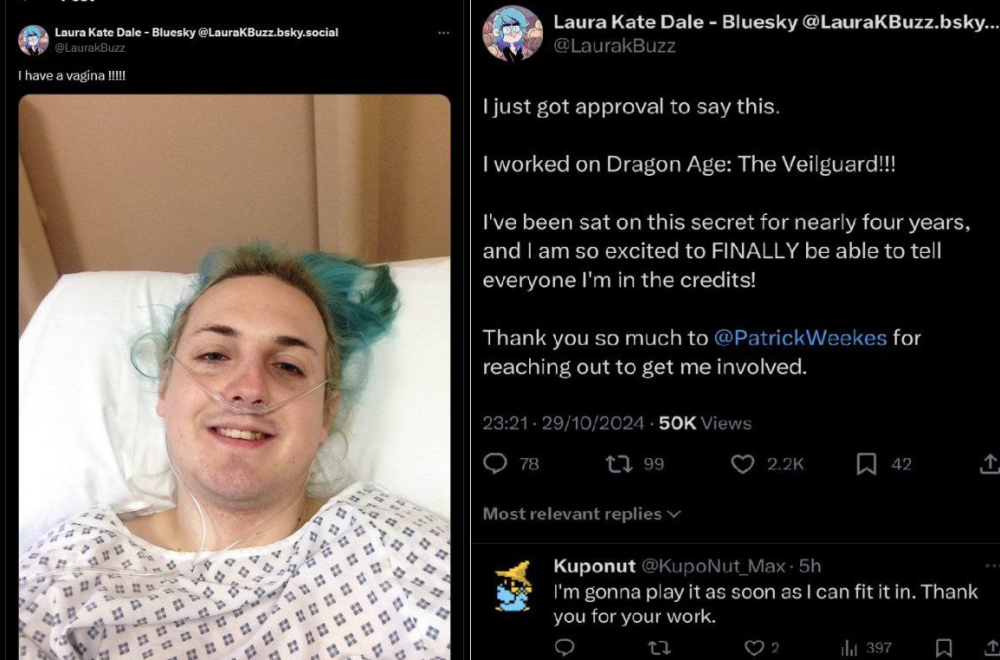
Task: Like Kuponut's reply with 2 hearts
Action: coord(754,648)
